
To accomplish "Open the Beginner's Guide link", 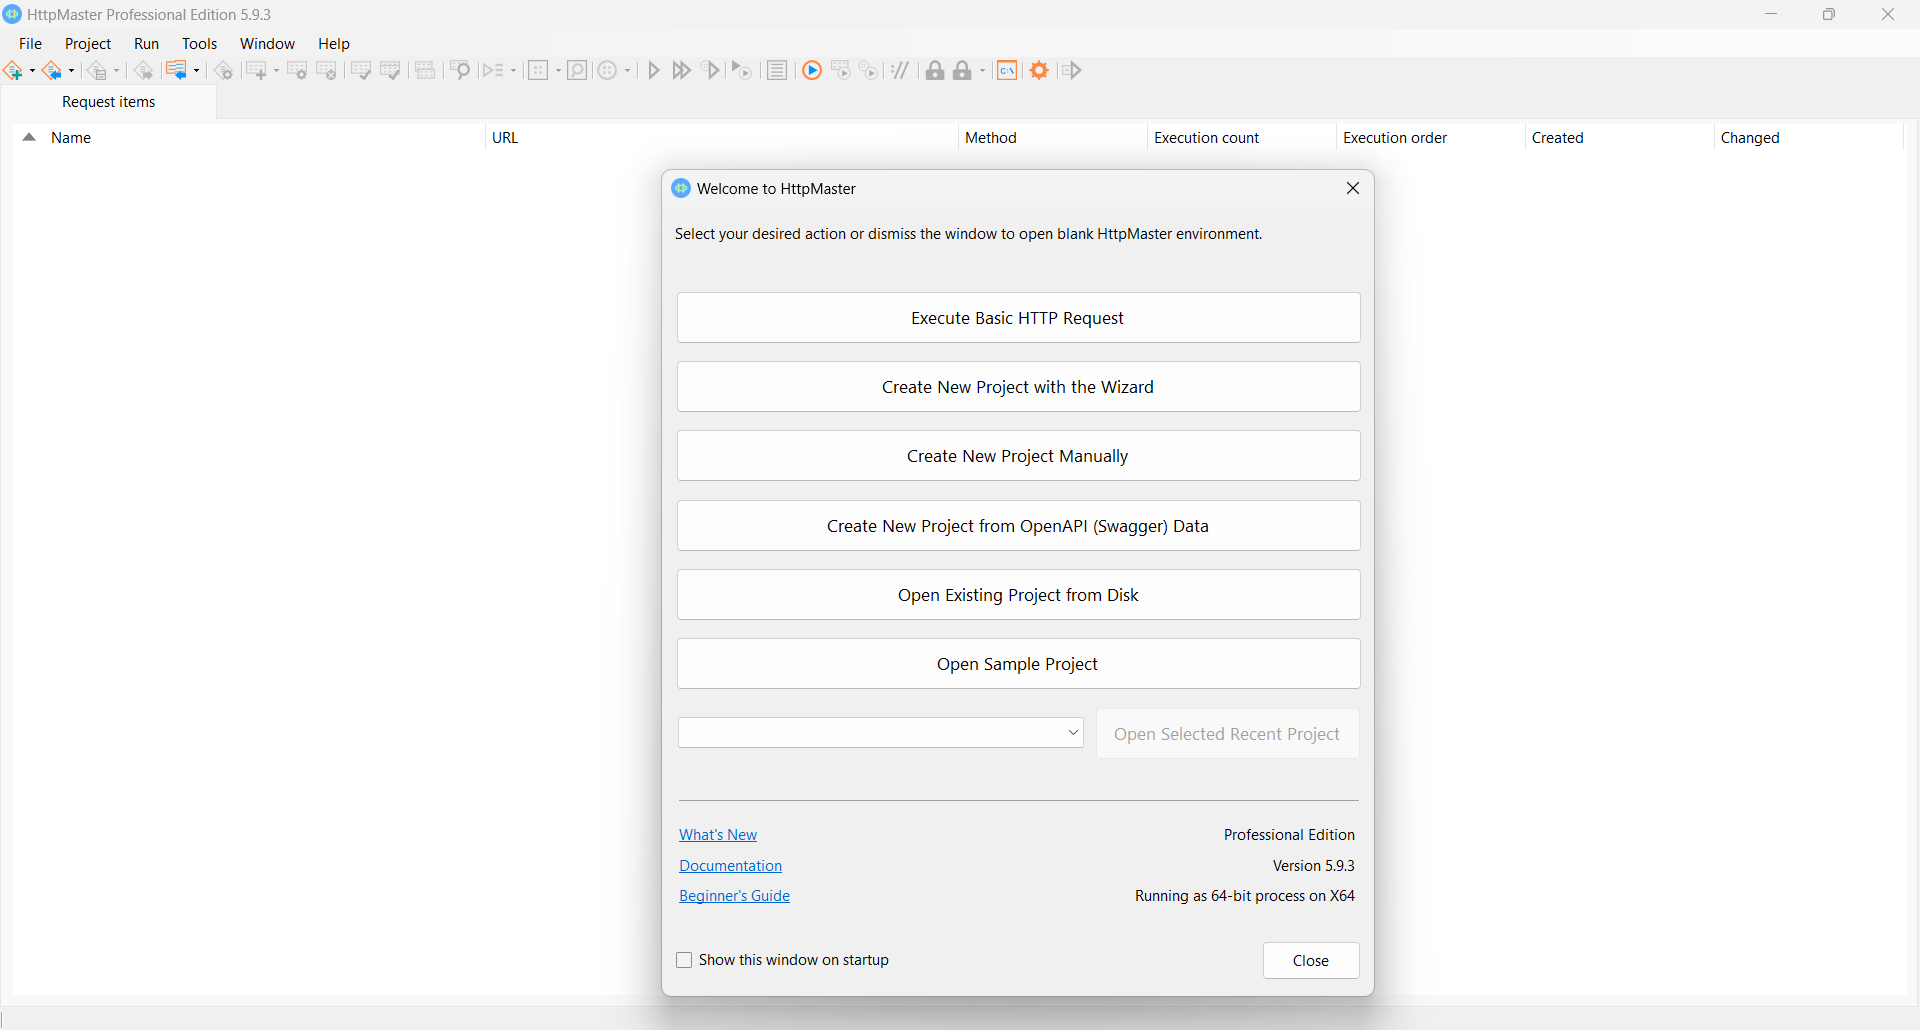I will (x=734, y=896).
